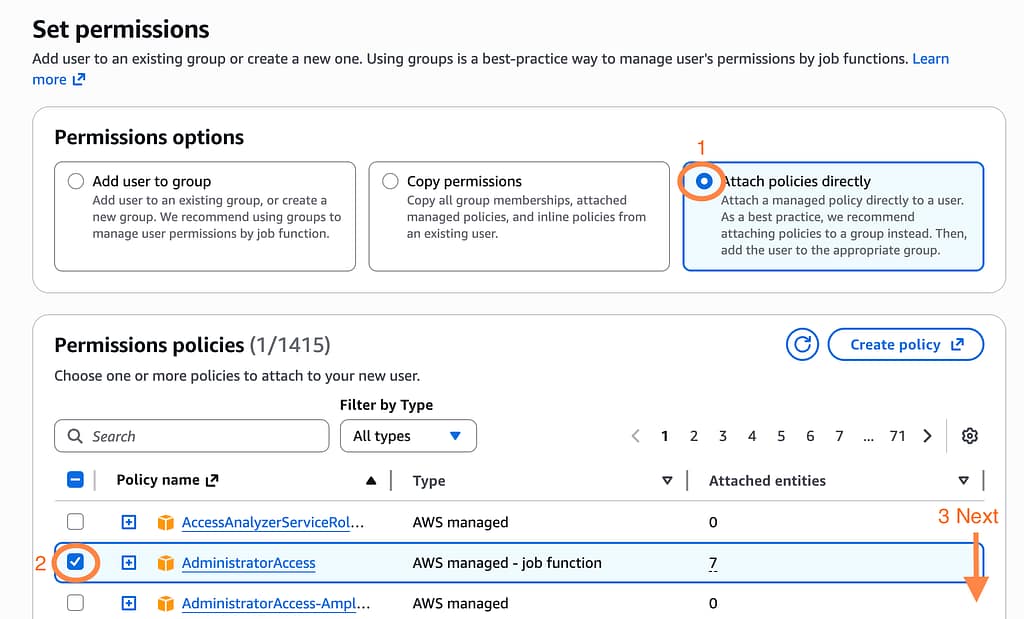Uncheck the AdministratorAccess policy checkbox
The width and height of the screenshot is (1024, 619).
75,563
